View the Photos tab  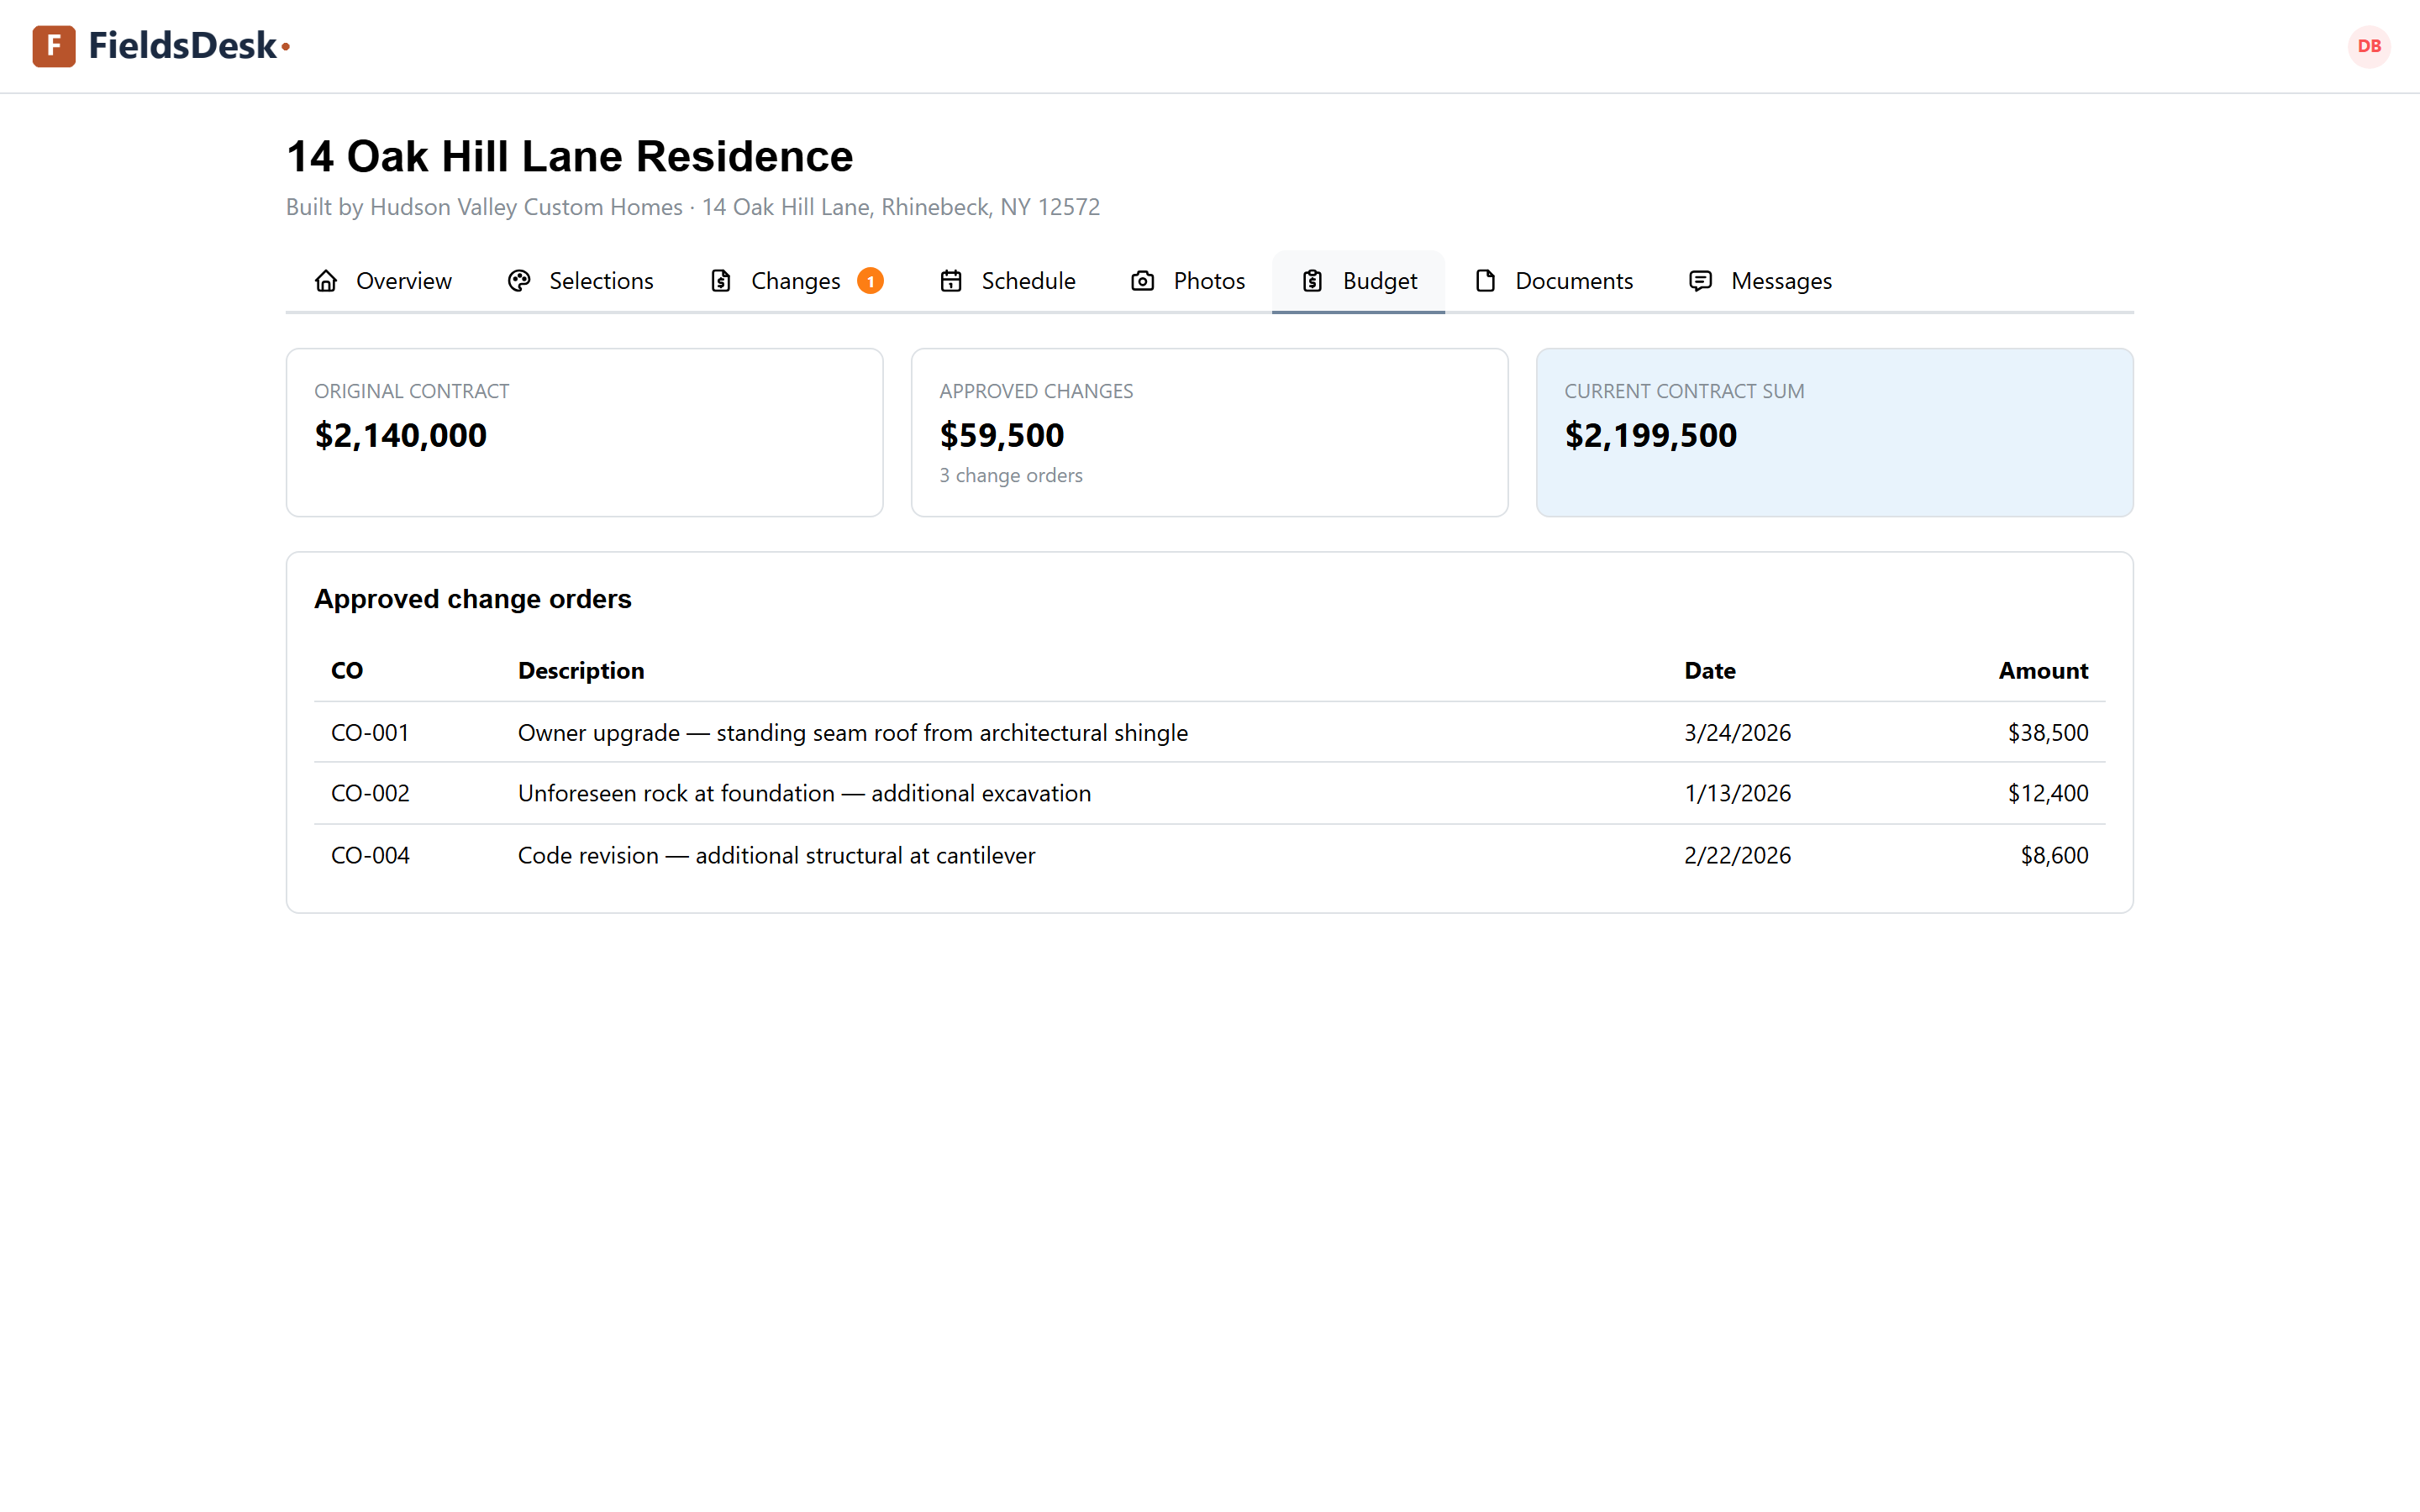[1188, 281]
